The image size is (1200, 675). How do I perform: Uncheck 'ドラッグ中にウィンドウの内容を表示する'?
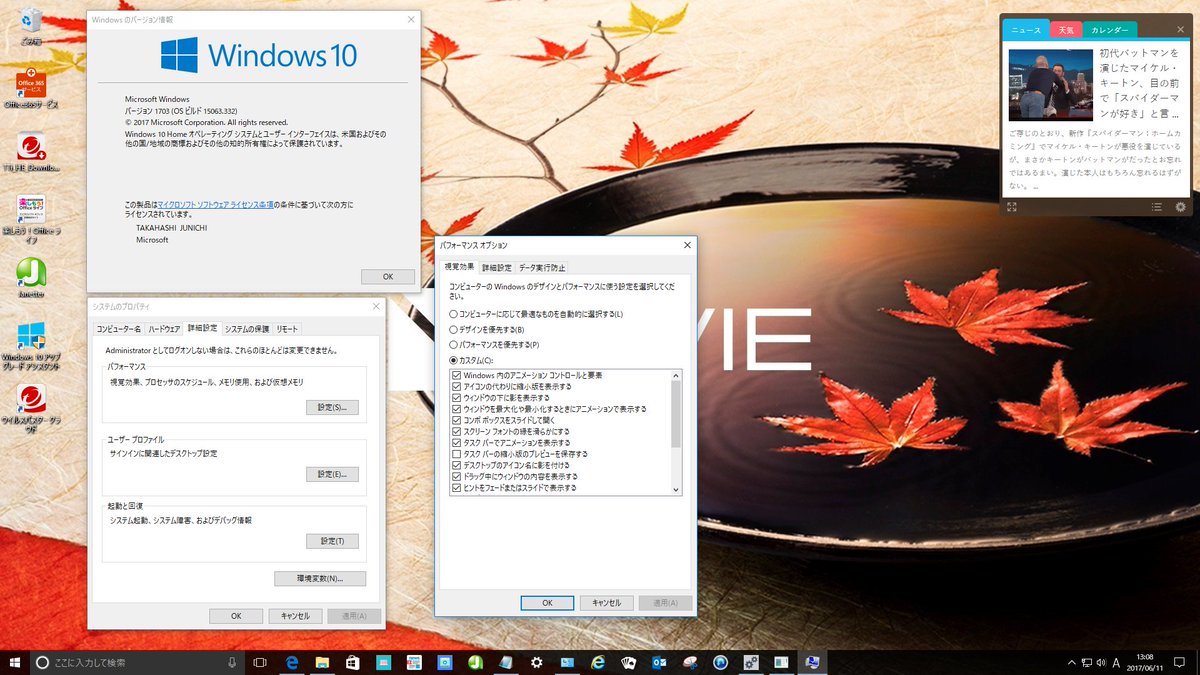[457, 477]
